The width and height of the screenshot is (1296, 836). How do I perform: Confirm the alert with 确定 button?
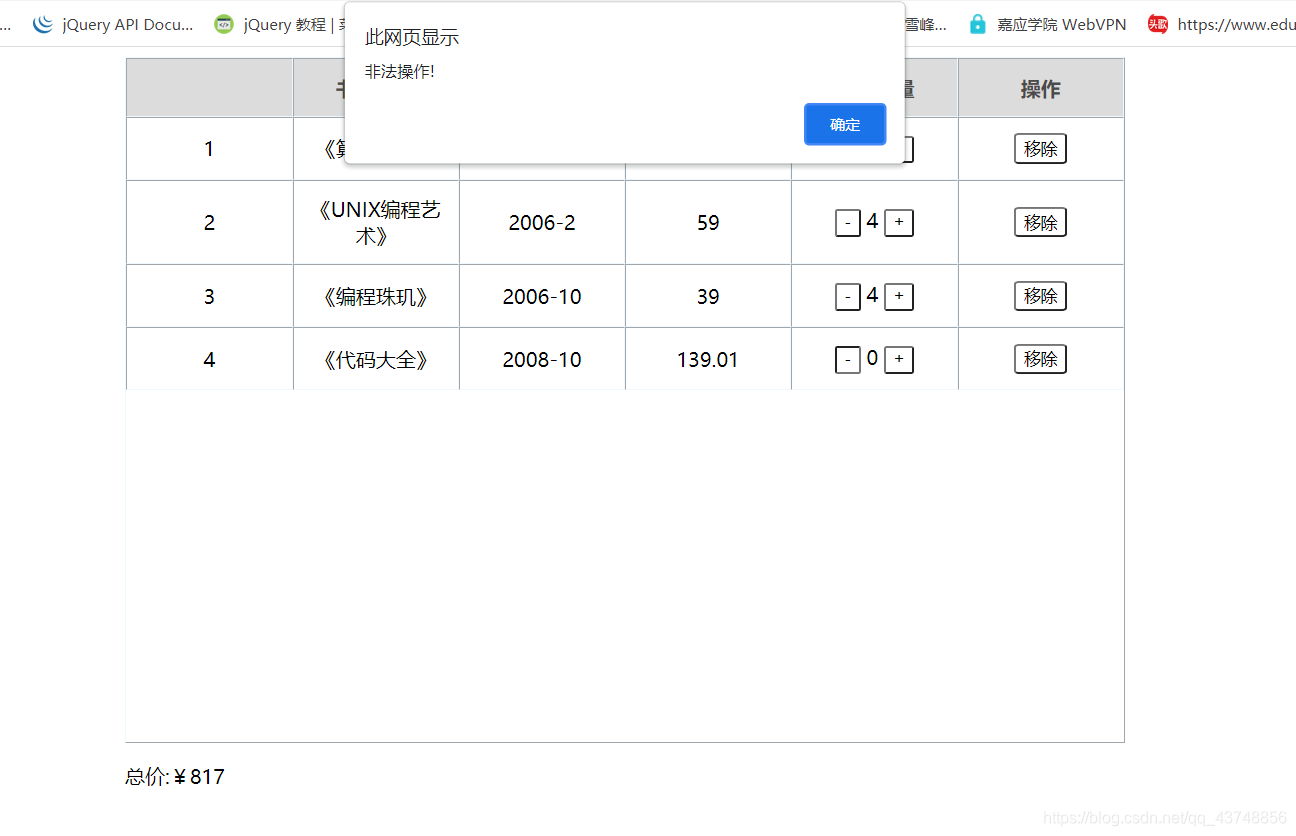(845, 124)
